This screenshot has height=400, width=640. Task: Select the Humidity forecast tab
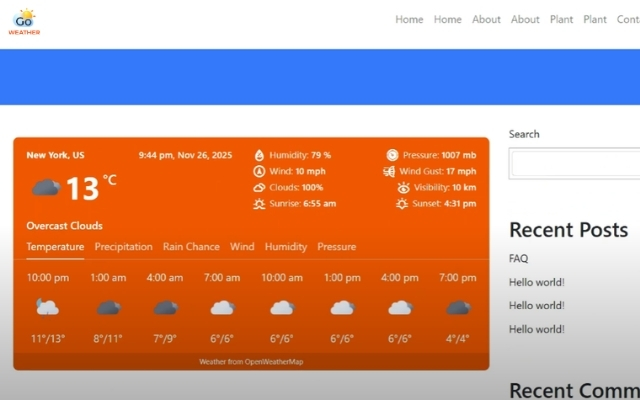pos(286,247)
